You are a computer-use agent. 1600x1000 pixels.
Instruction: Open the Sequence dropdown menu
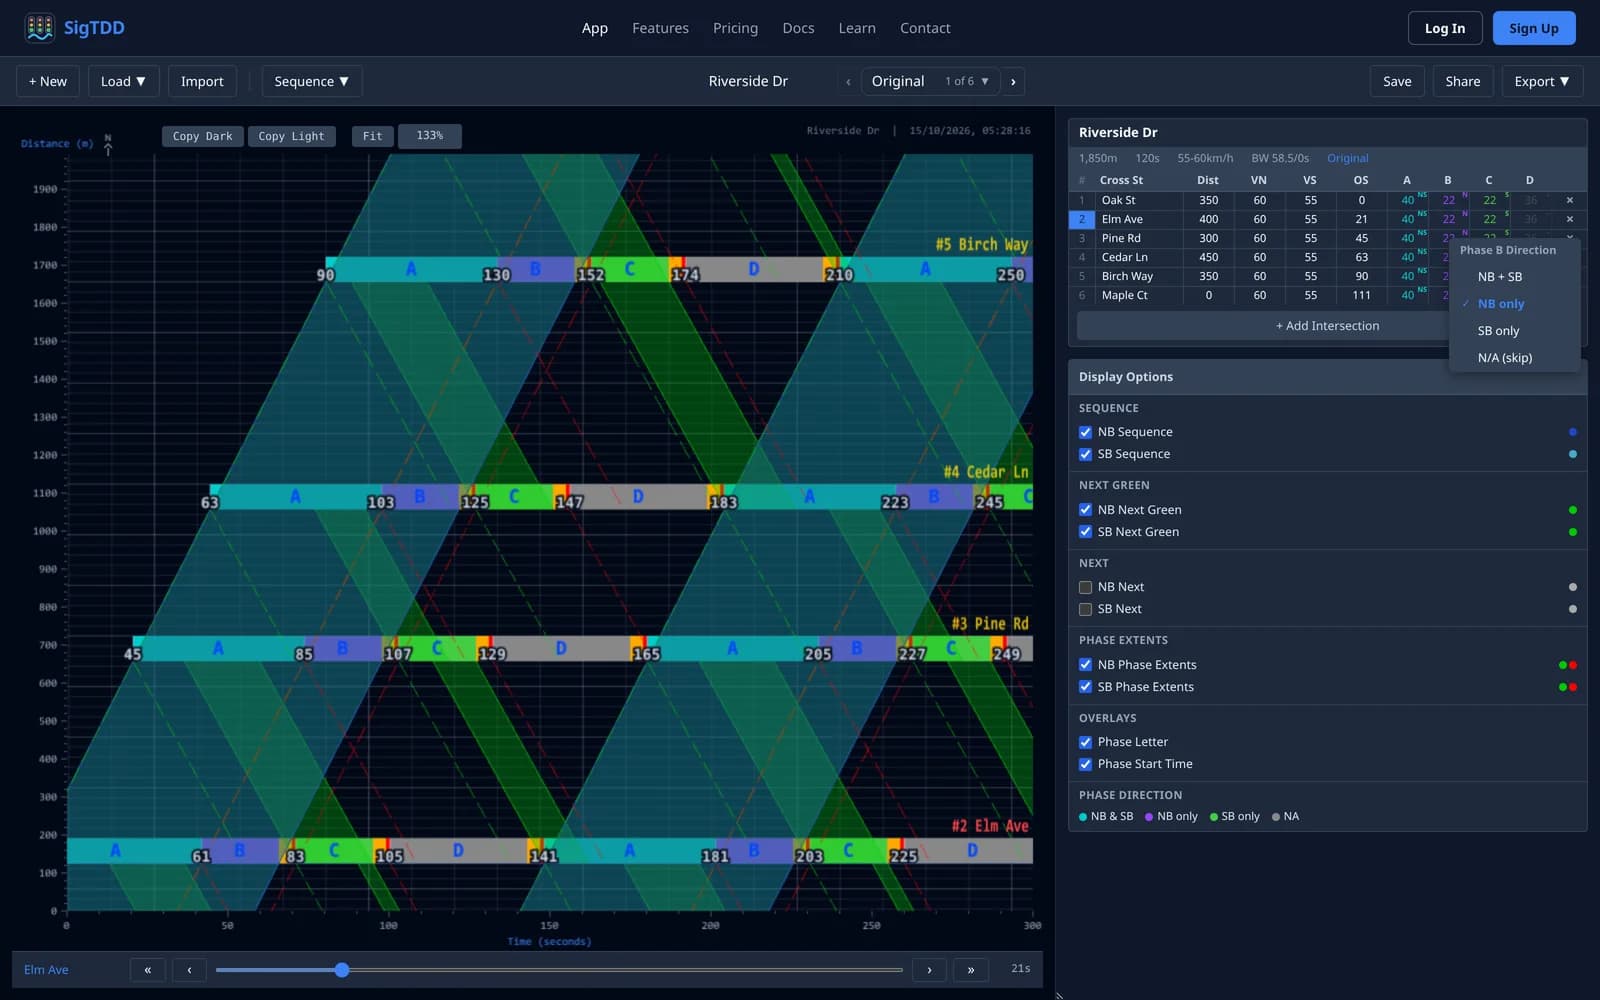(312, 81)
